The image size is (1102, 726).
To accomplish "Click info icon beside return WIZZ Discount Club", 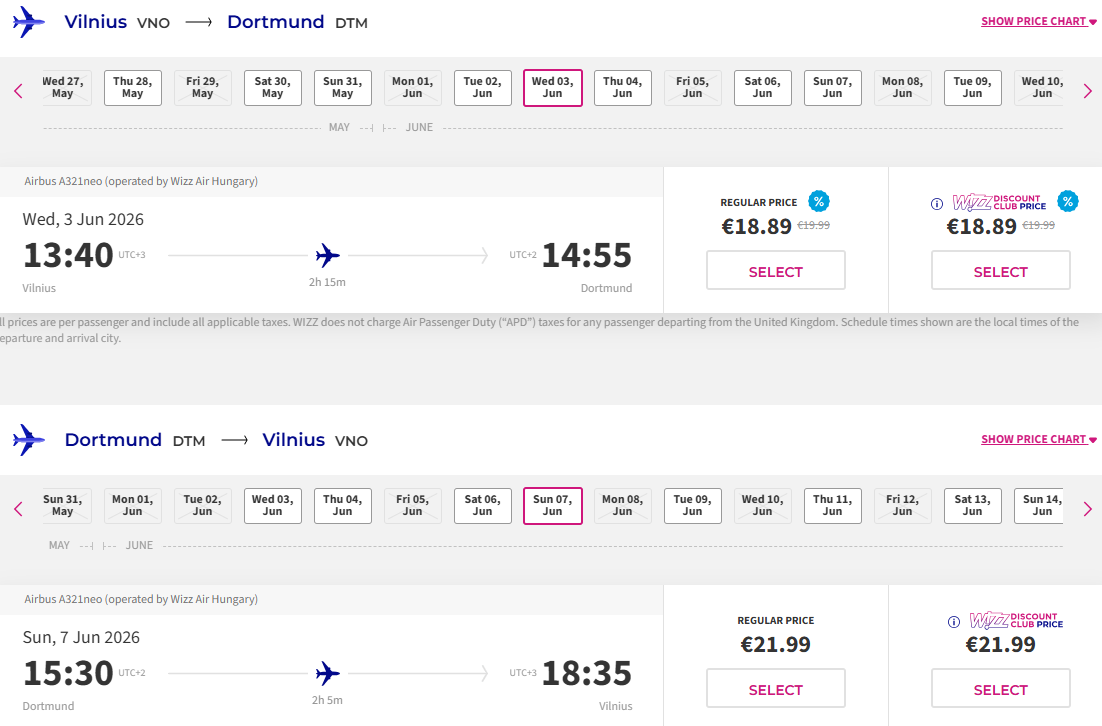I will tap(954, 621).
